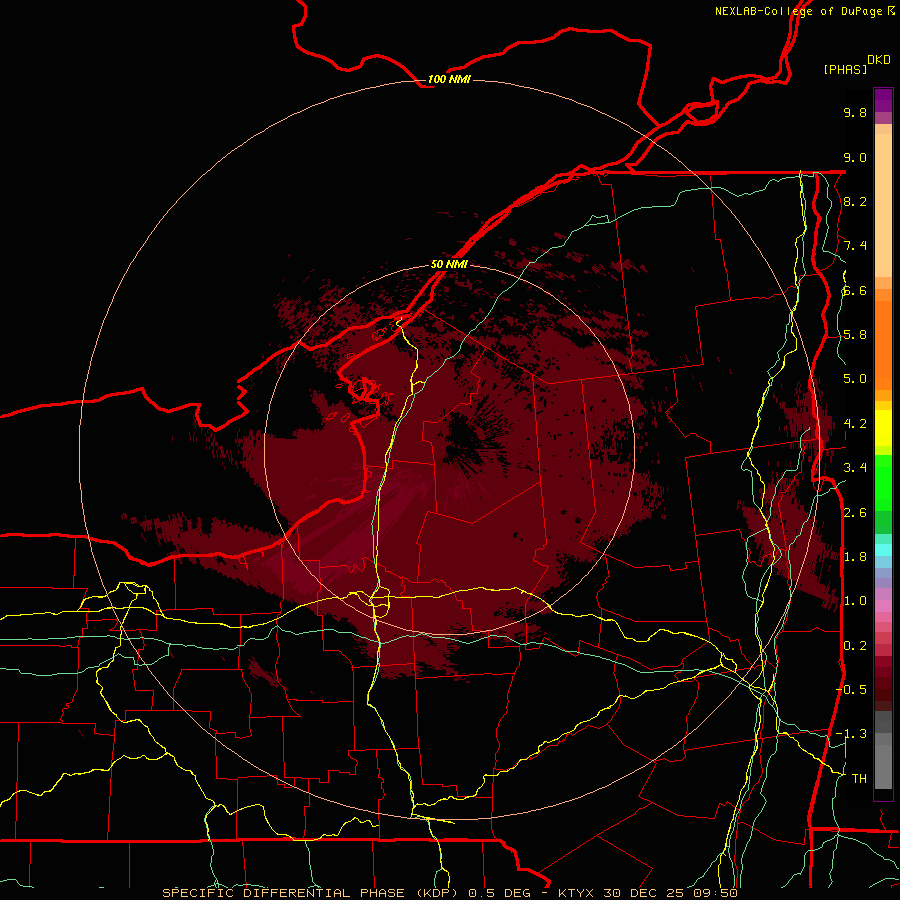The width and height of the screenshot is (900, 900).
Task: Click the SPECIFIC DIFFERENTIAL PHASE (KDP) caption
Action: (x=311, y=893)
